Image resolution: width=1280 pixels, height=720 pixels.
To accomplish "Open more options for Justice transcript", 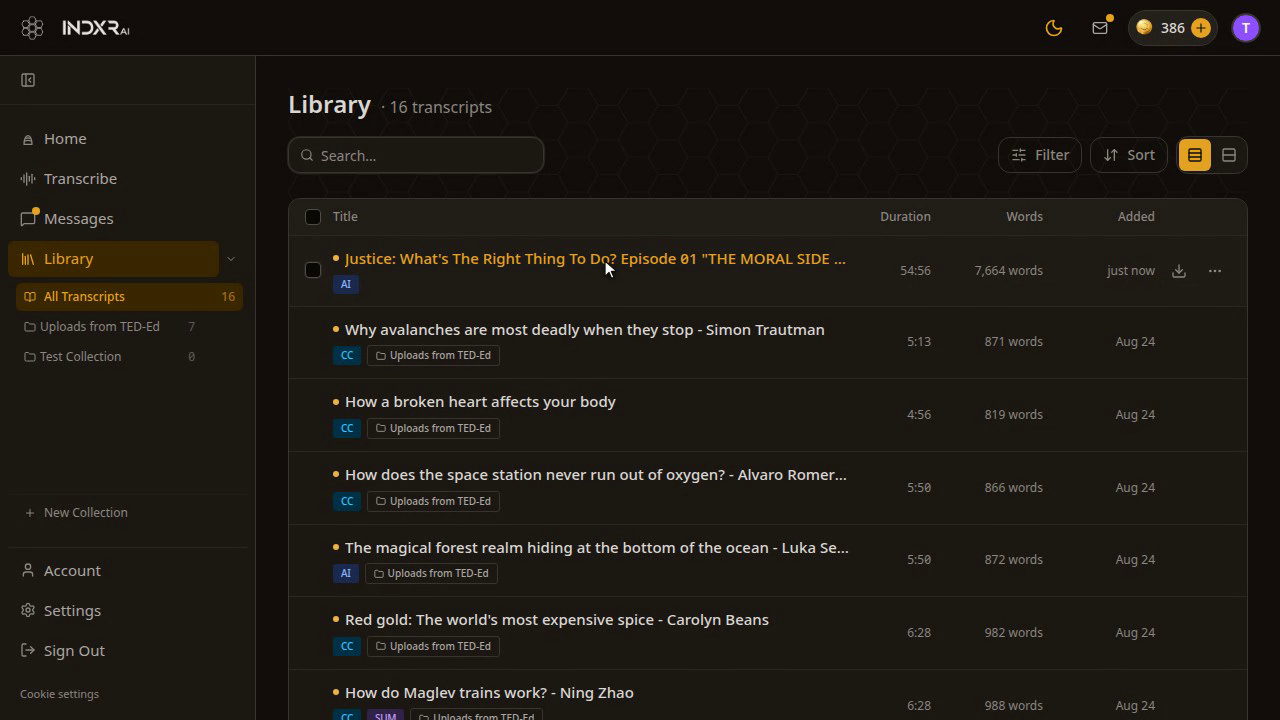I will (x=1215, y=271).
